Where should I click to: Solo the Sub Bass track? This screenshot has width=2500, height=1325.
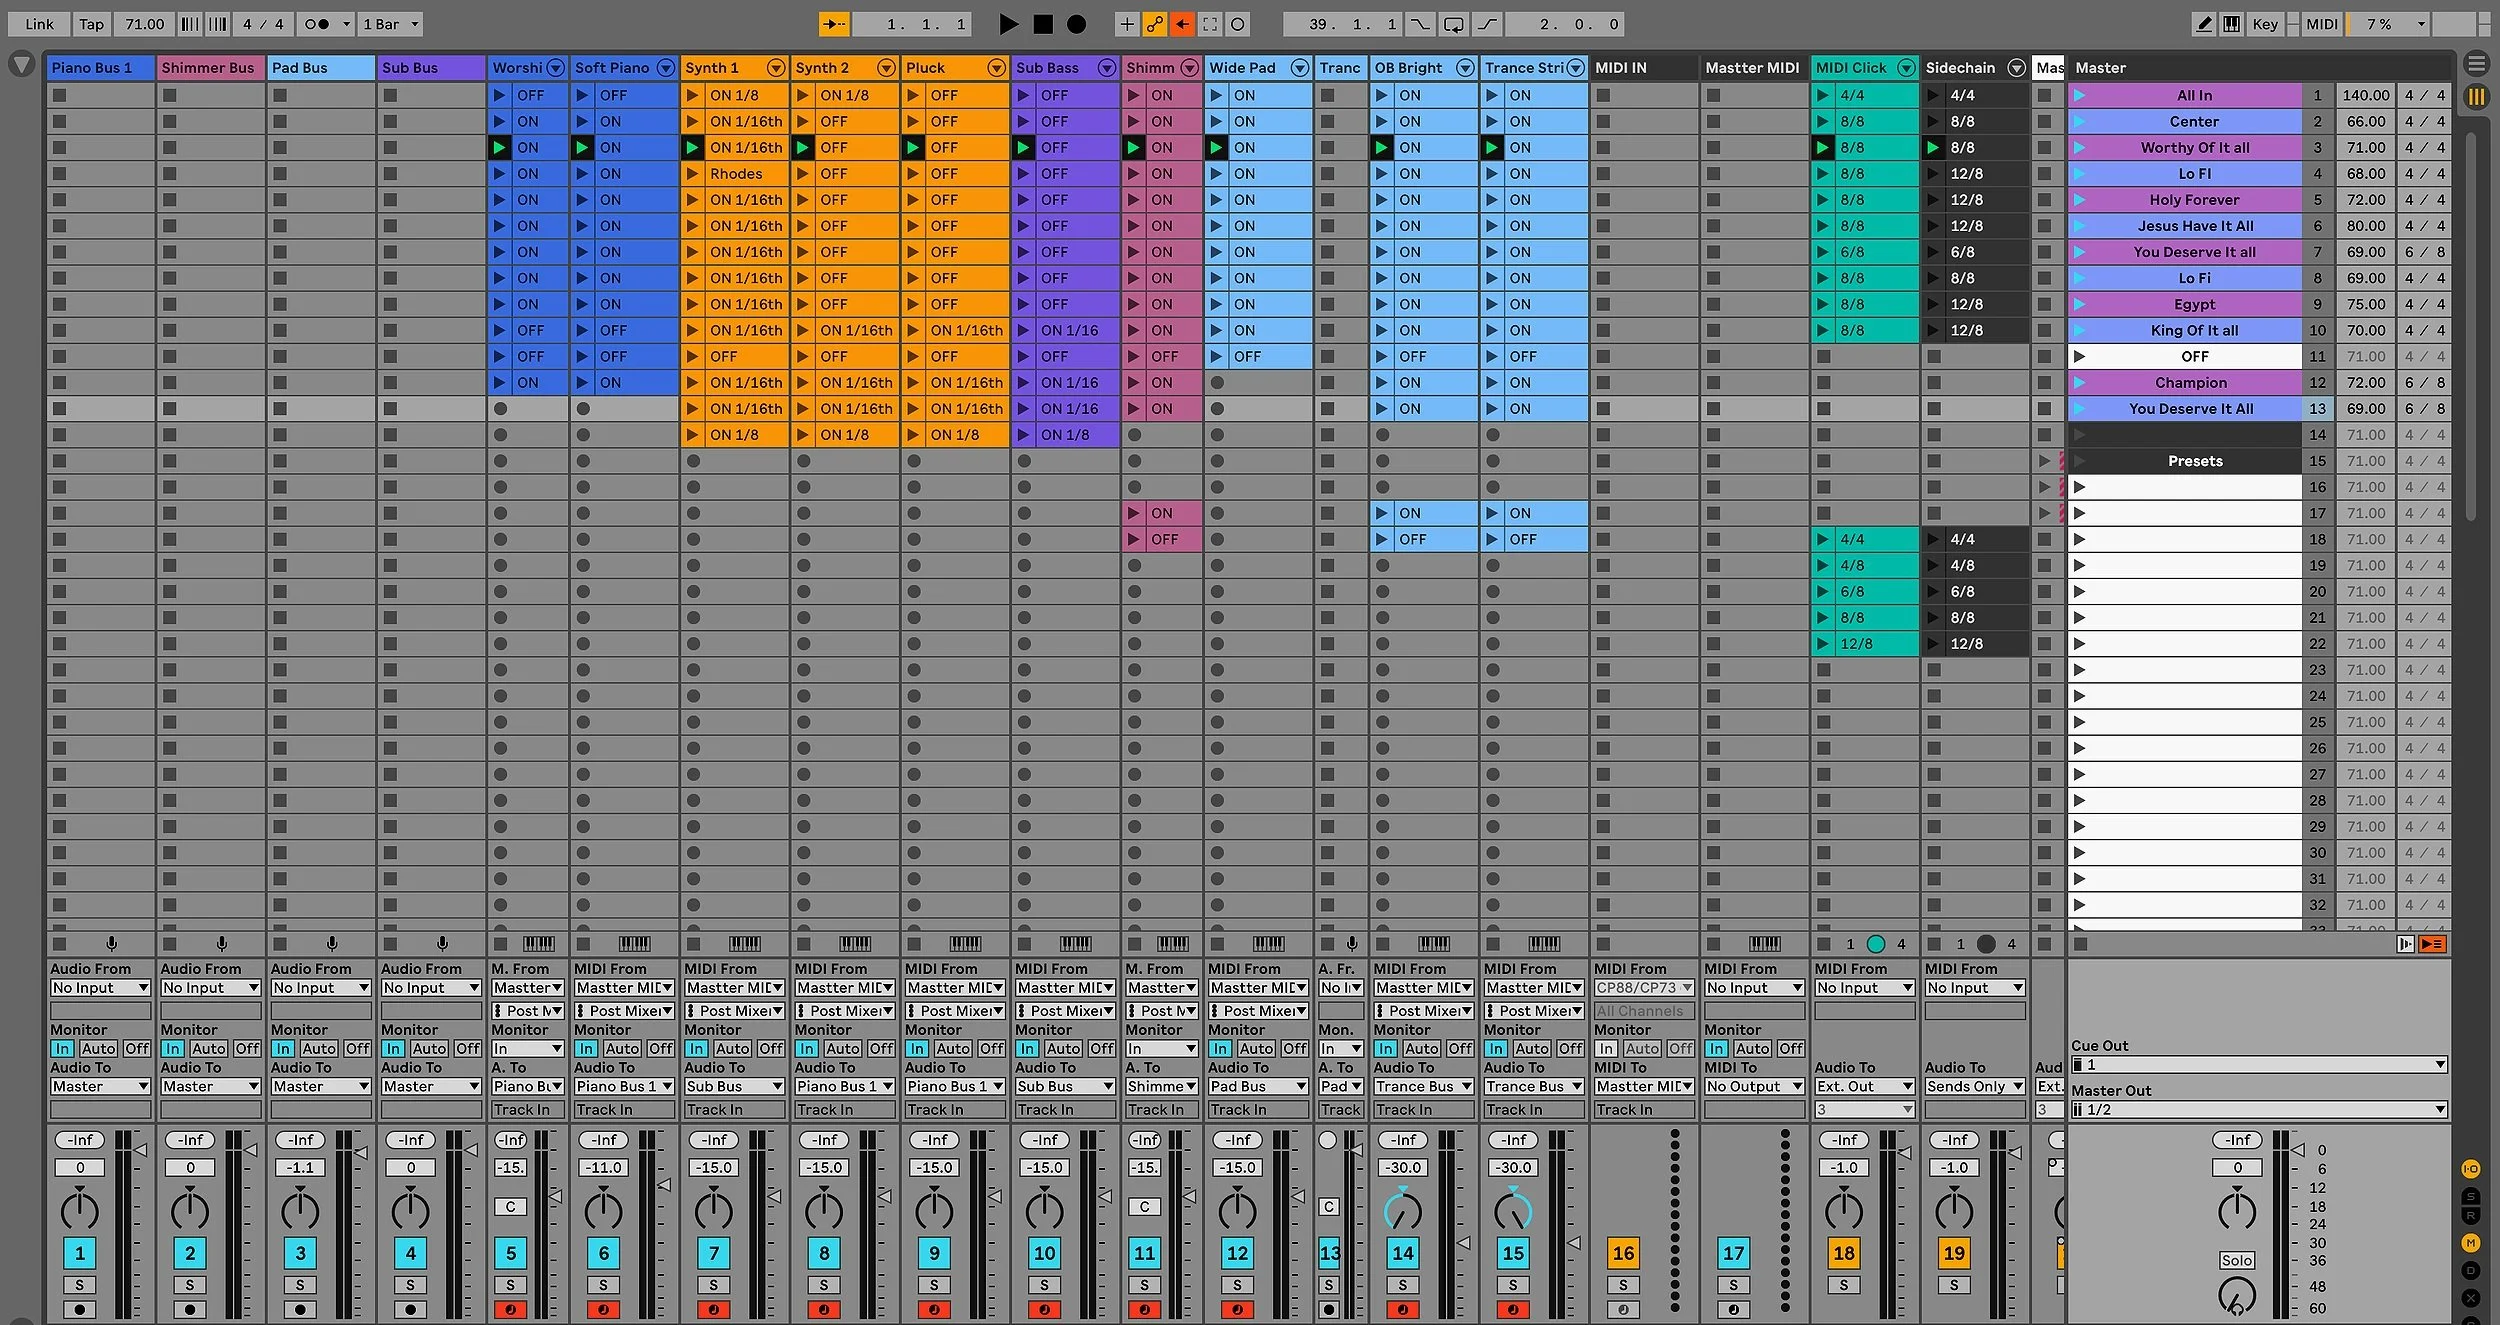1044,1285
